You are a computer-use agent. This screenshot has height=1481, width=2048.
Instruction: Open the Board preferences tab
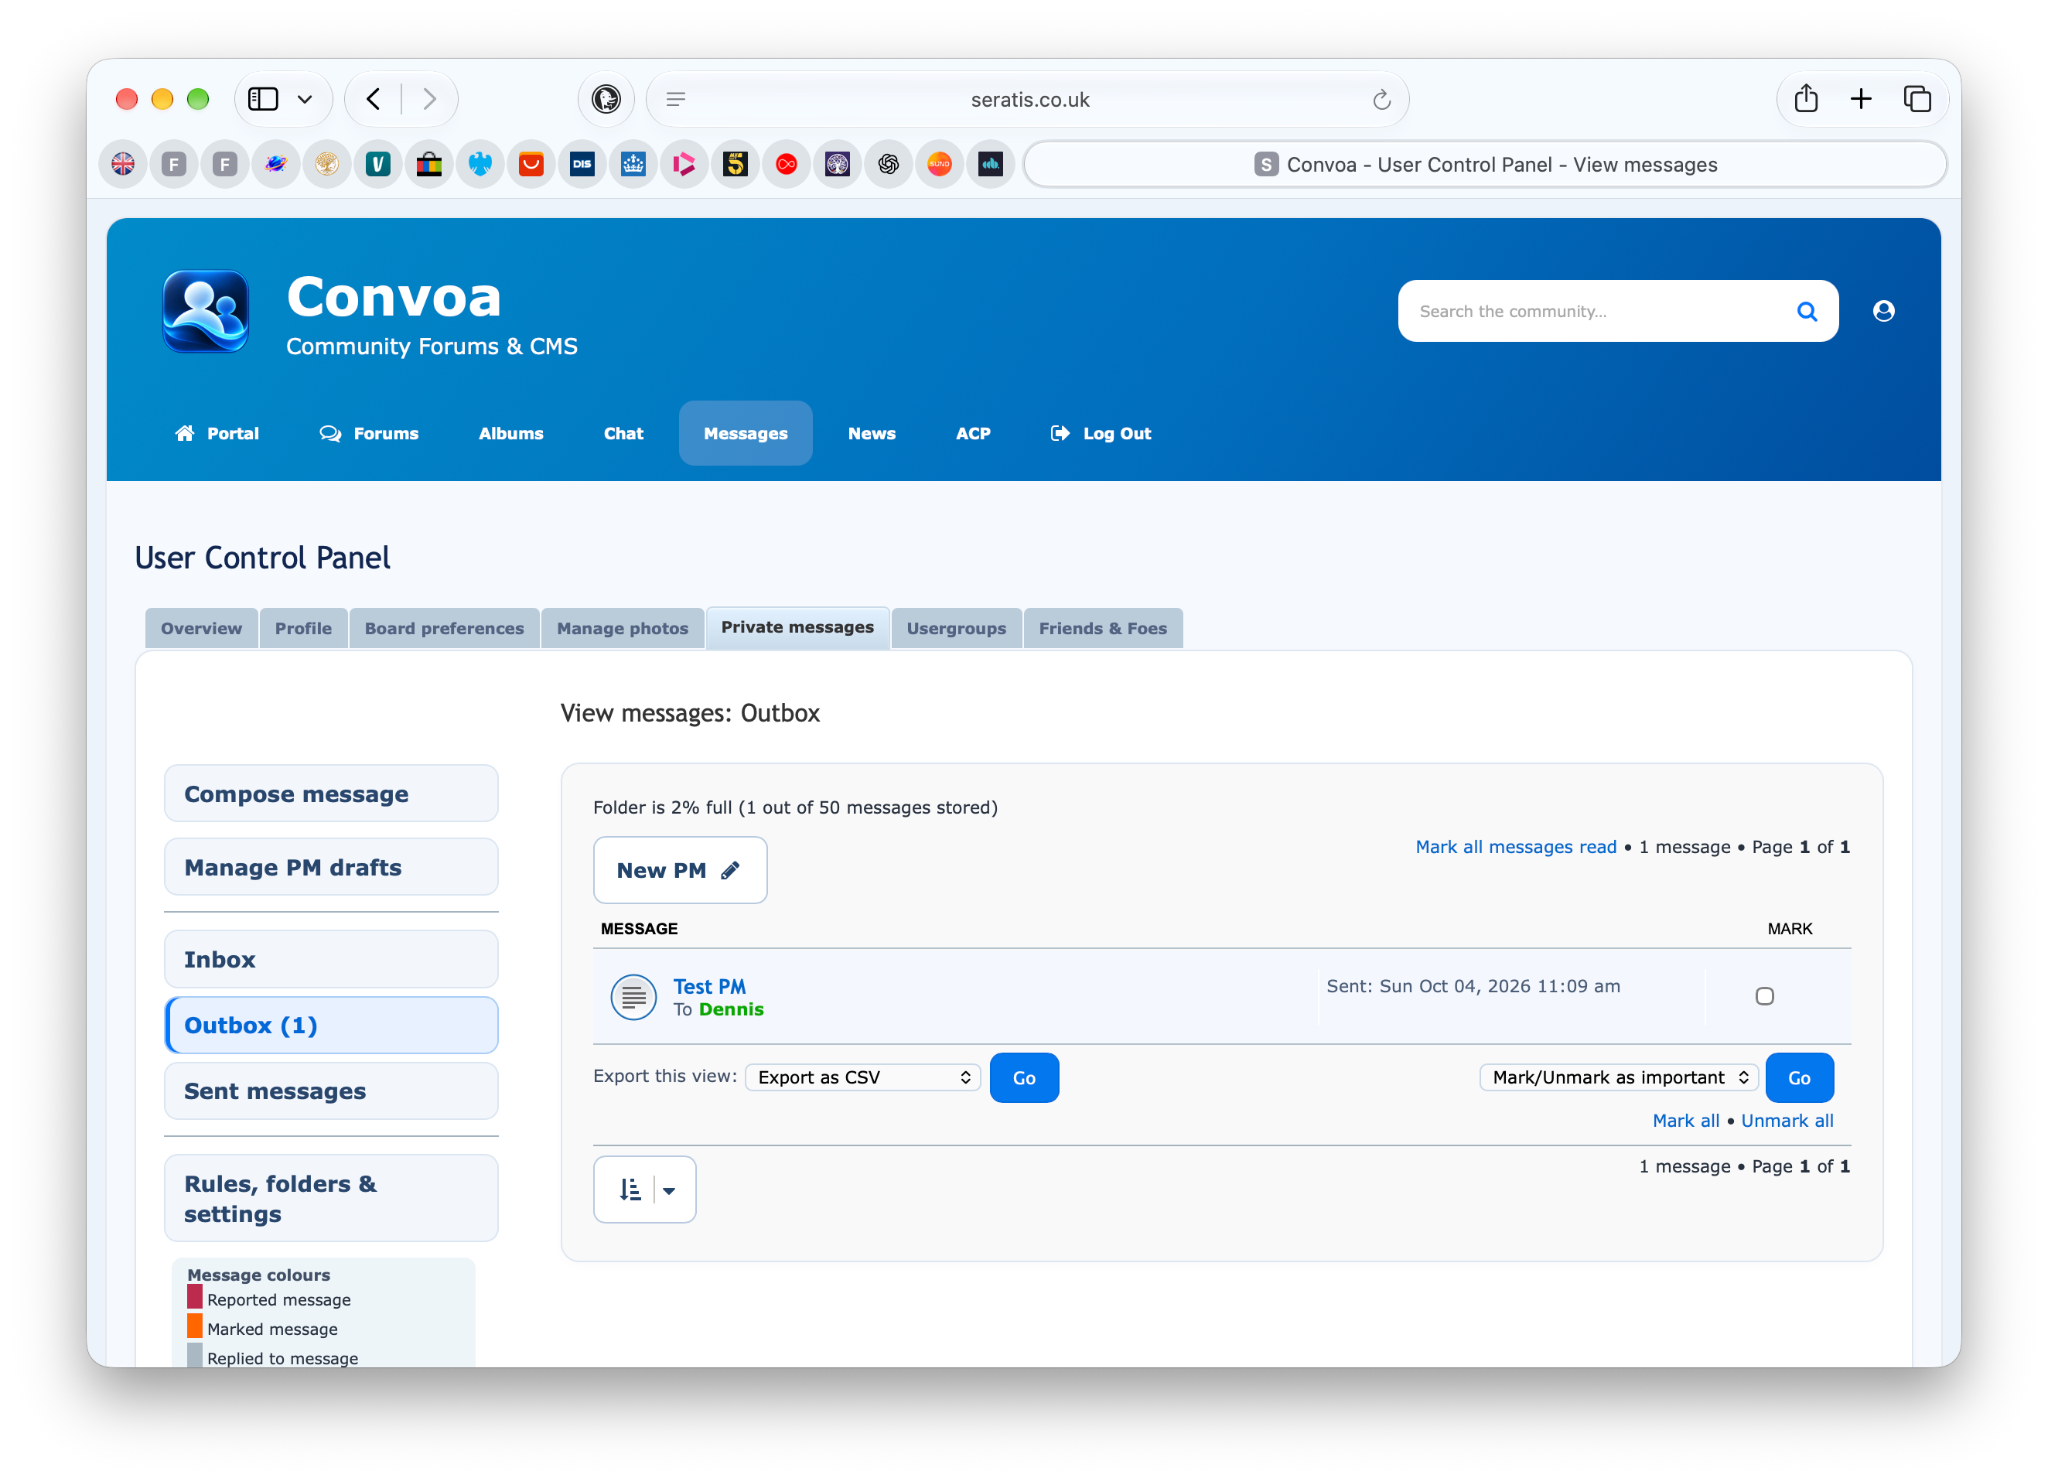(444, 628)
